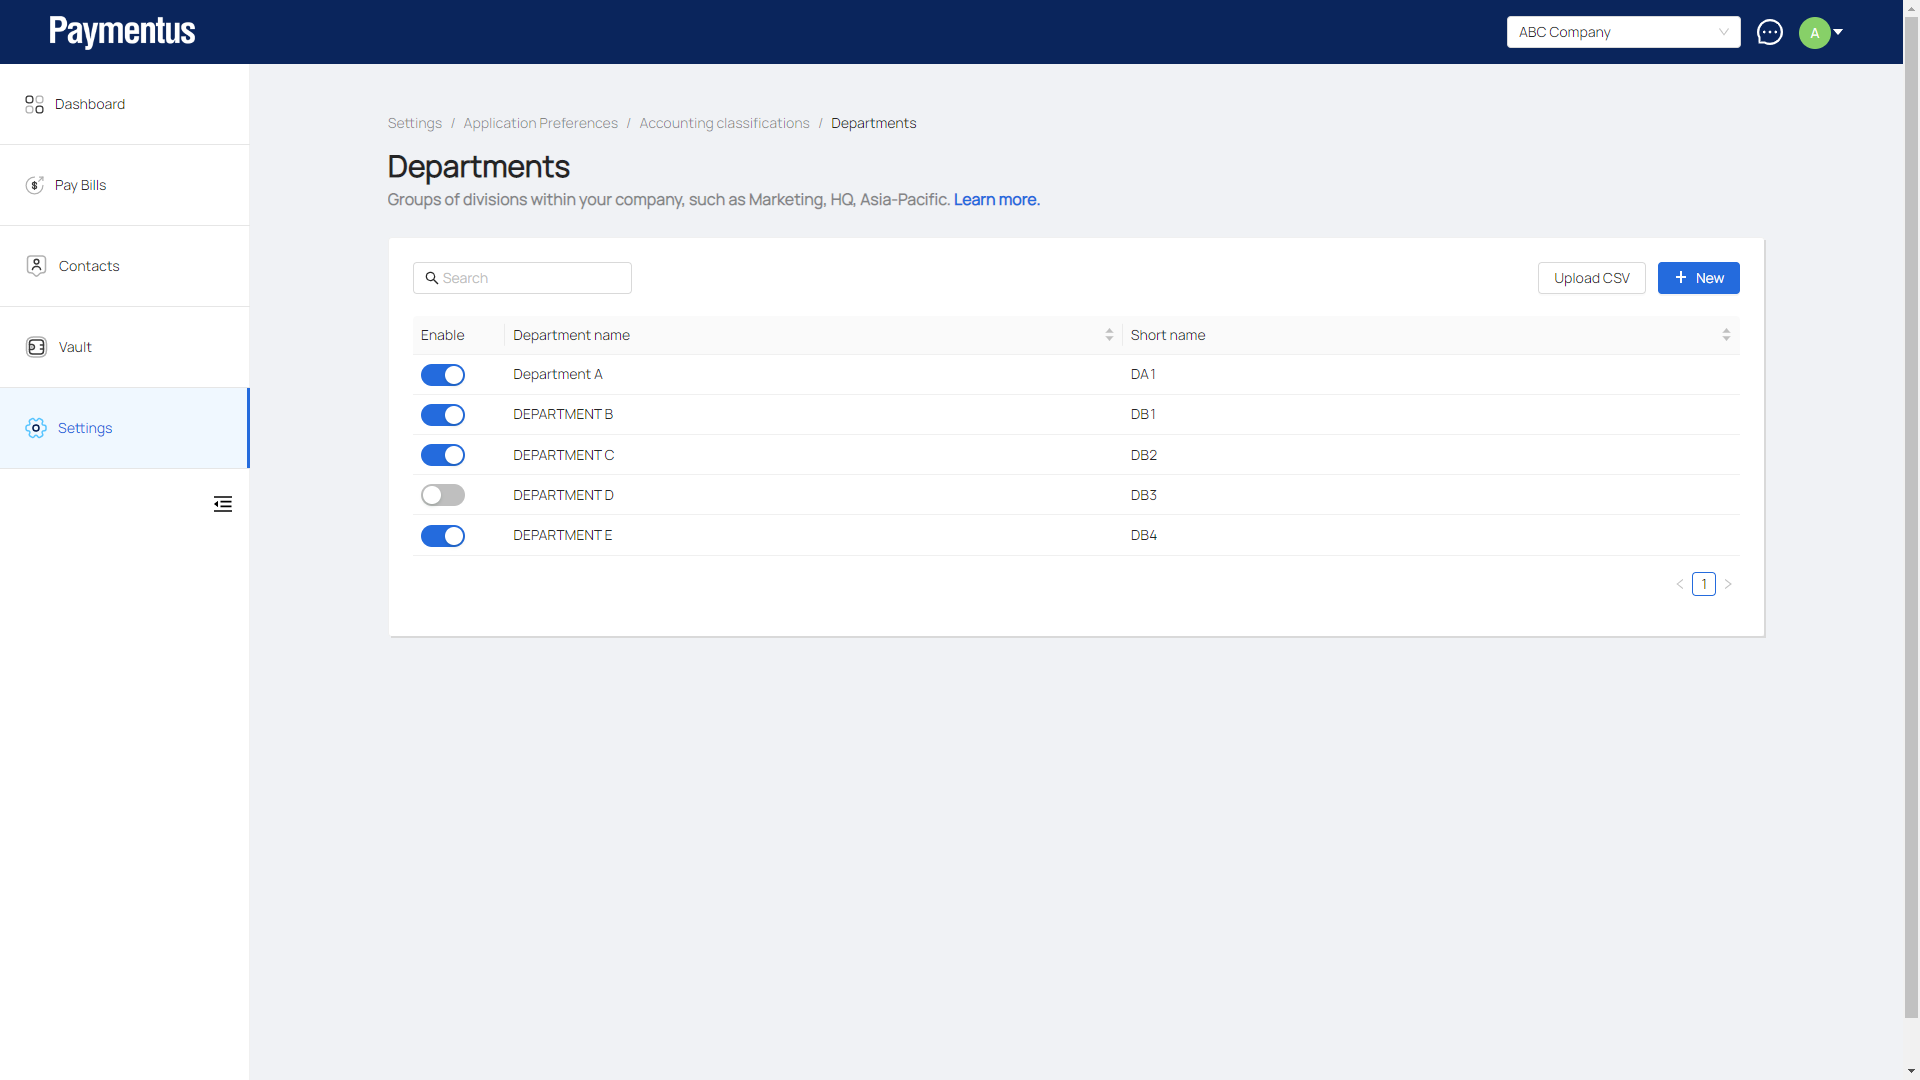Turn off the DEPARTMENT E toggle

click(442, 536)
